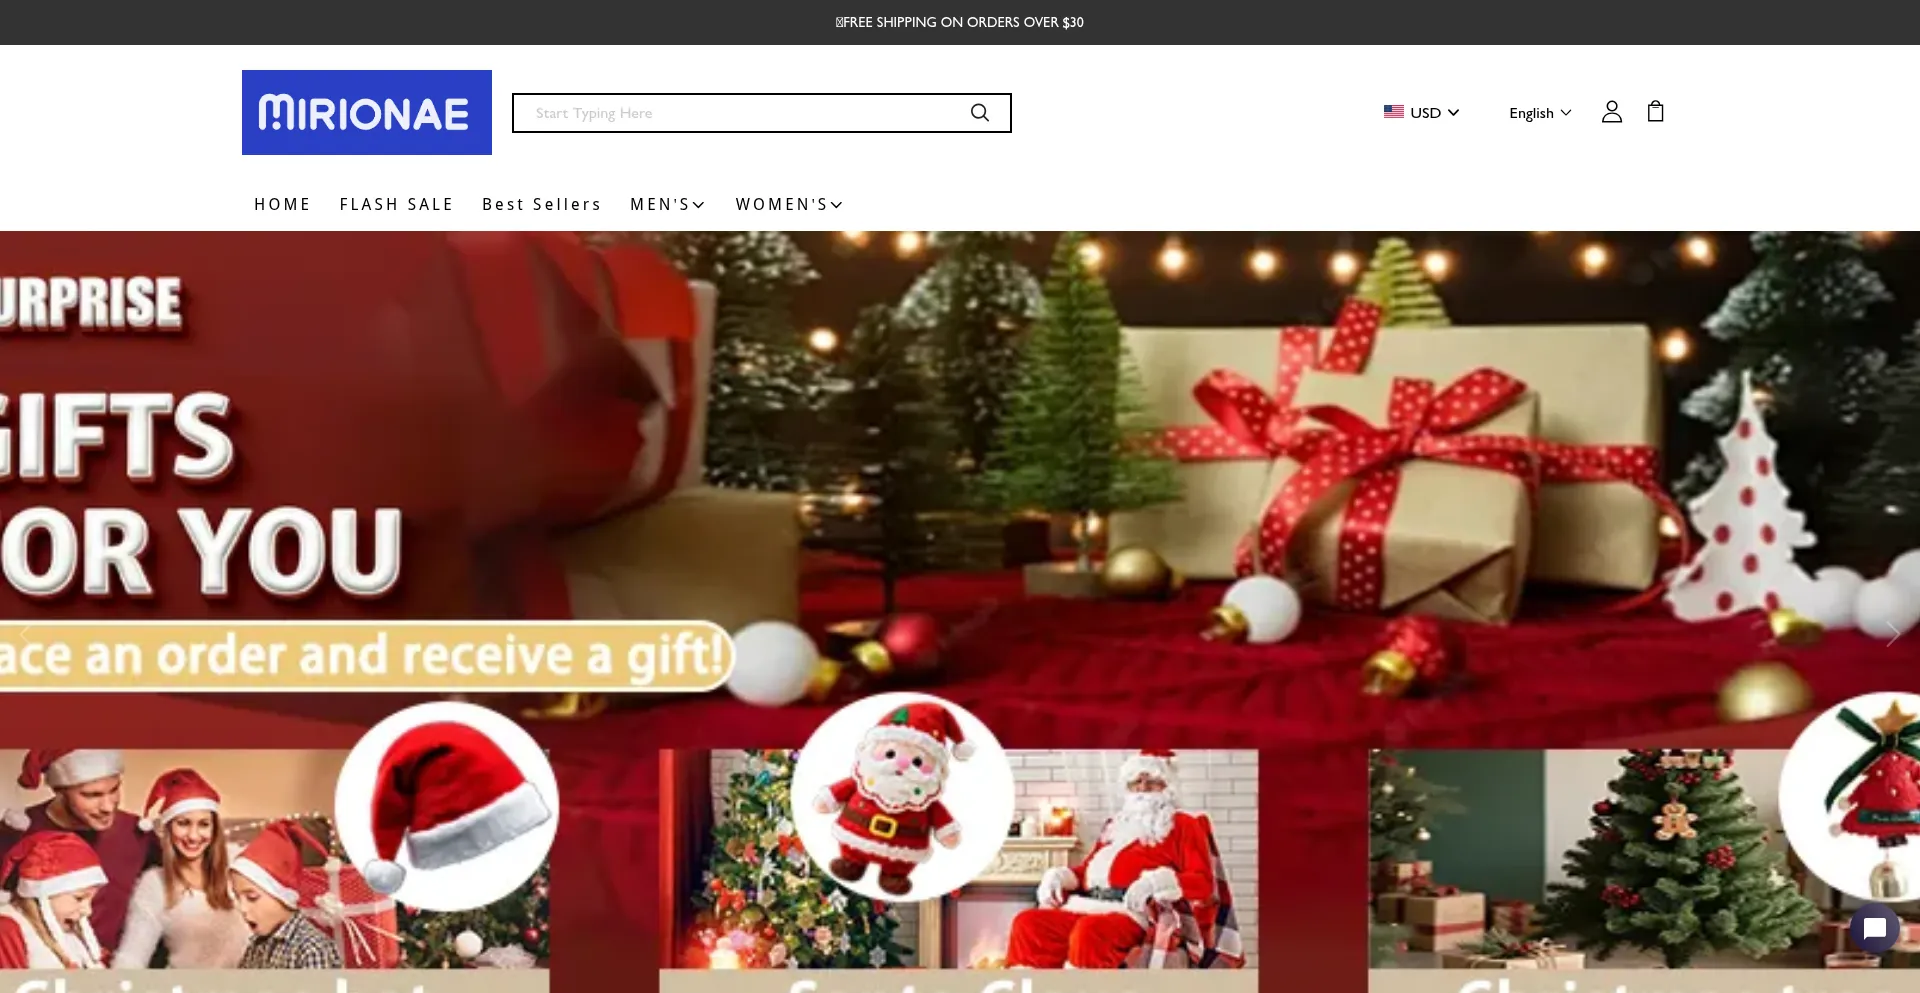Open the chat widget bubble

pyautogui.click(x=1873, y=928)
